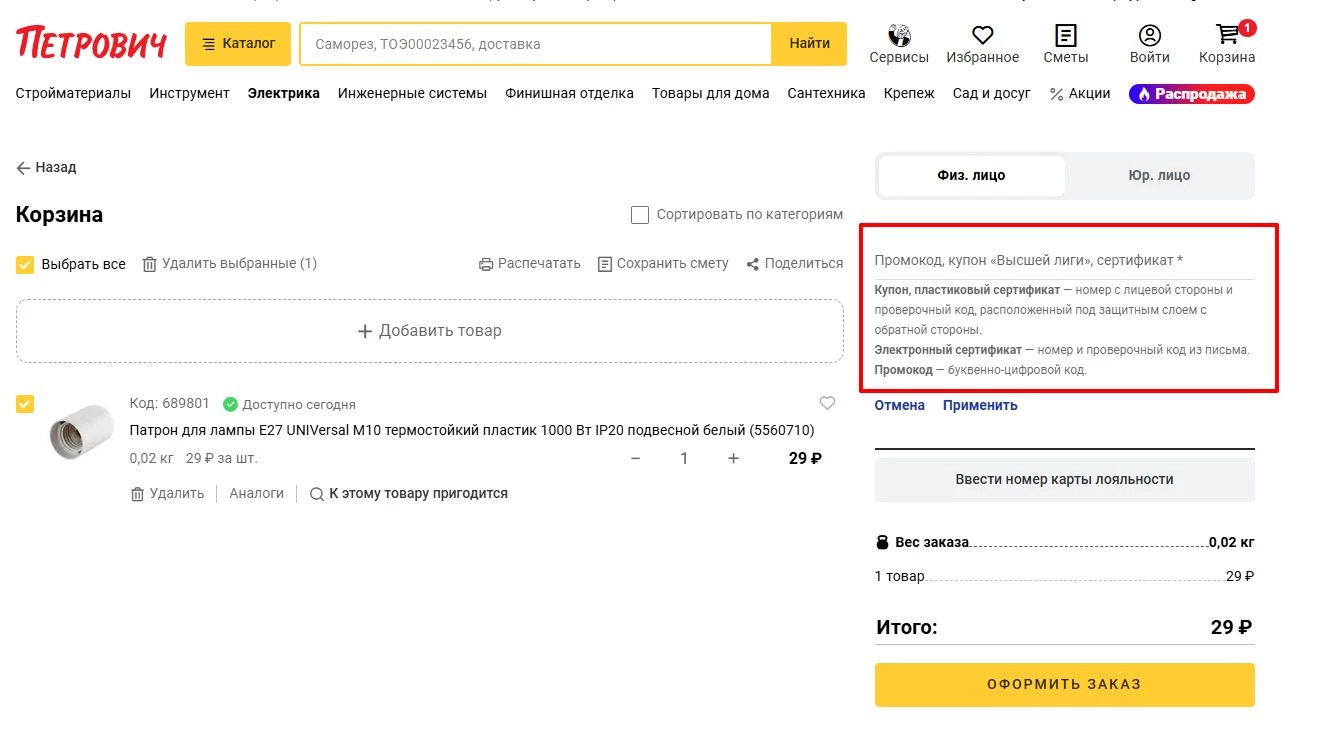This screenshot has height=745, width=1329.
Task: Add the lamp socket to favorites
Action: point(827,403)
